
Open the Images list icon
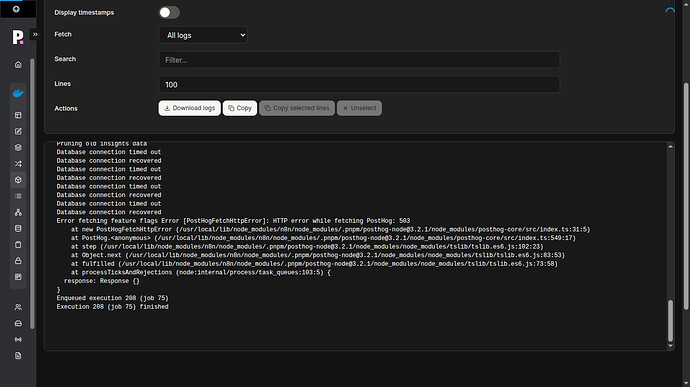(18, 196)
